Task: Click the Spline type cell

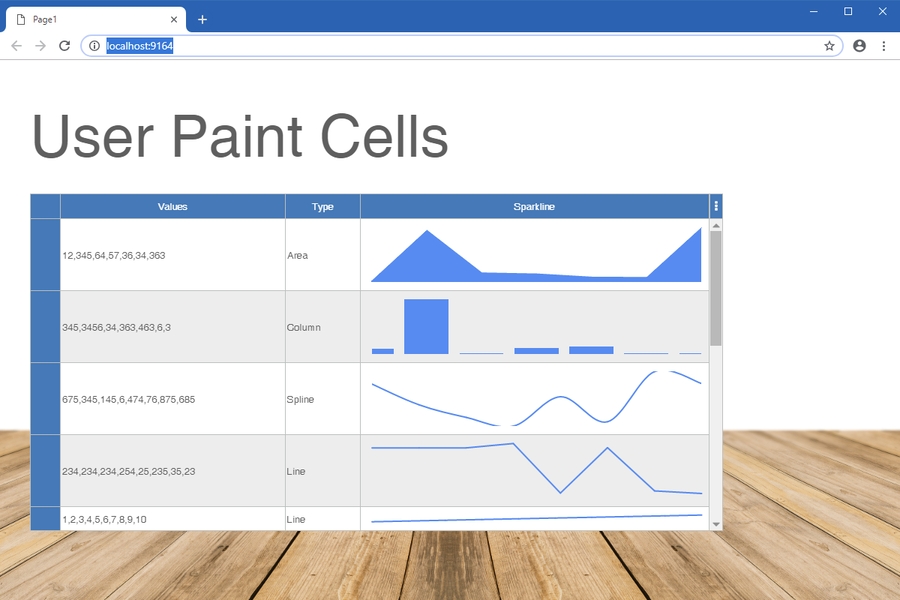Action: click(322, 399)
